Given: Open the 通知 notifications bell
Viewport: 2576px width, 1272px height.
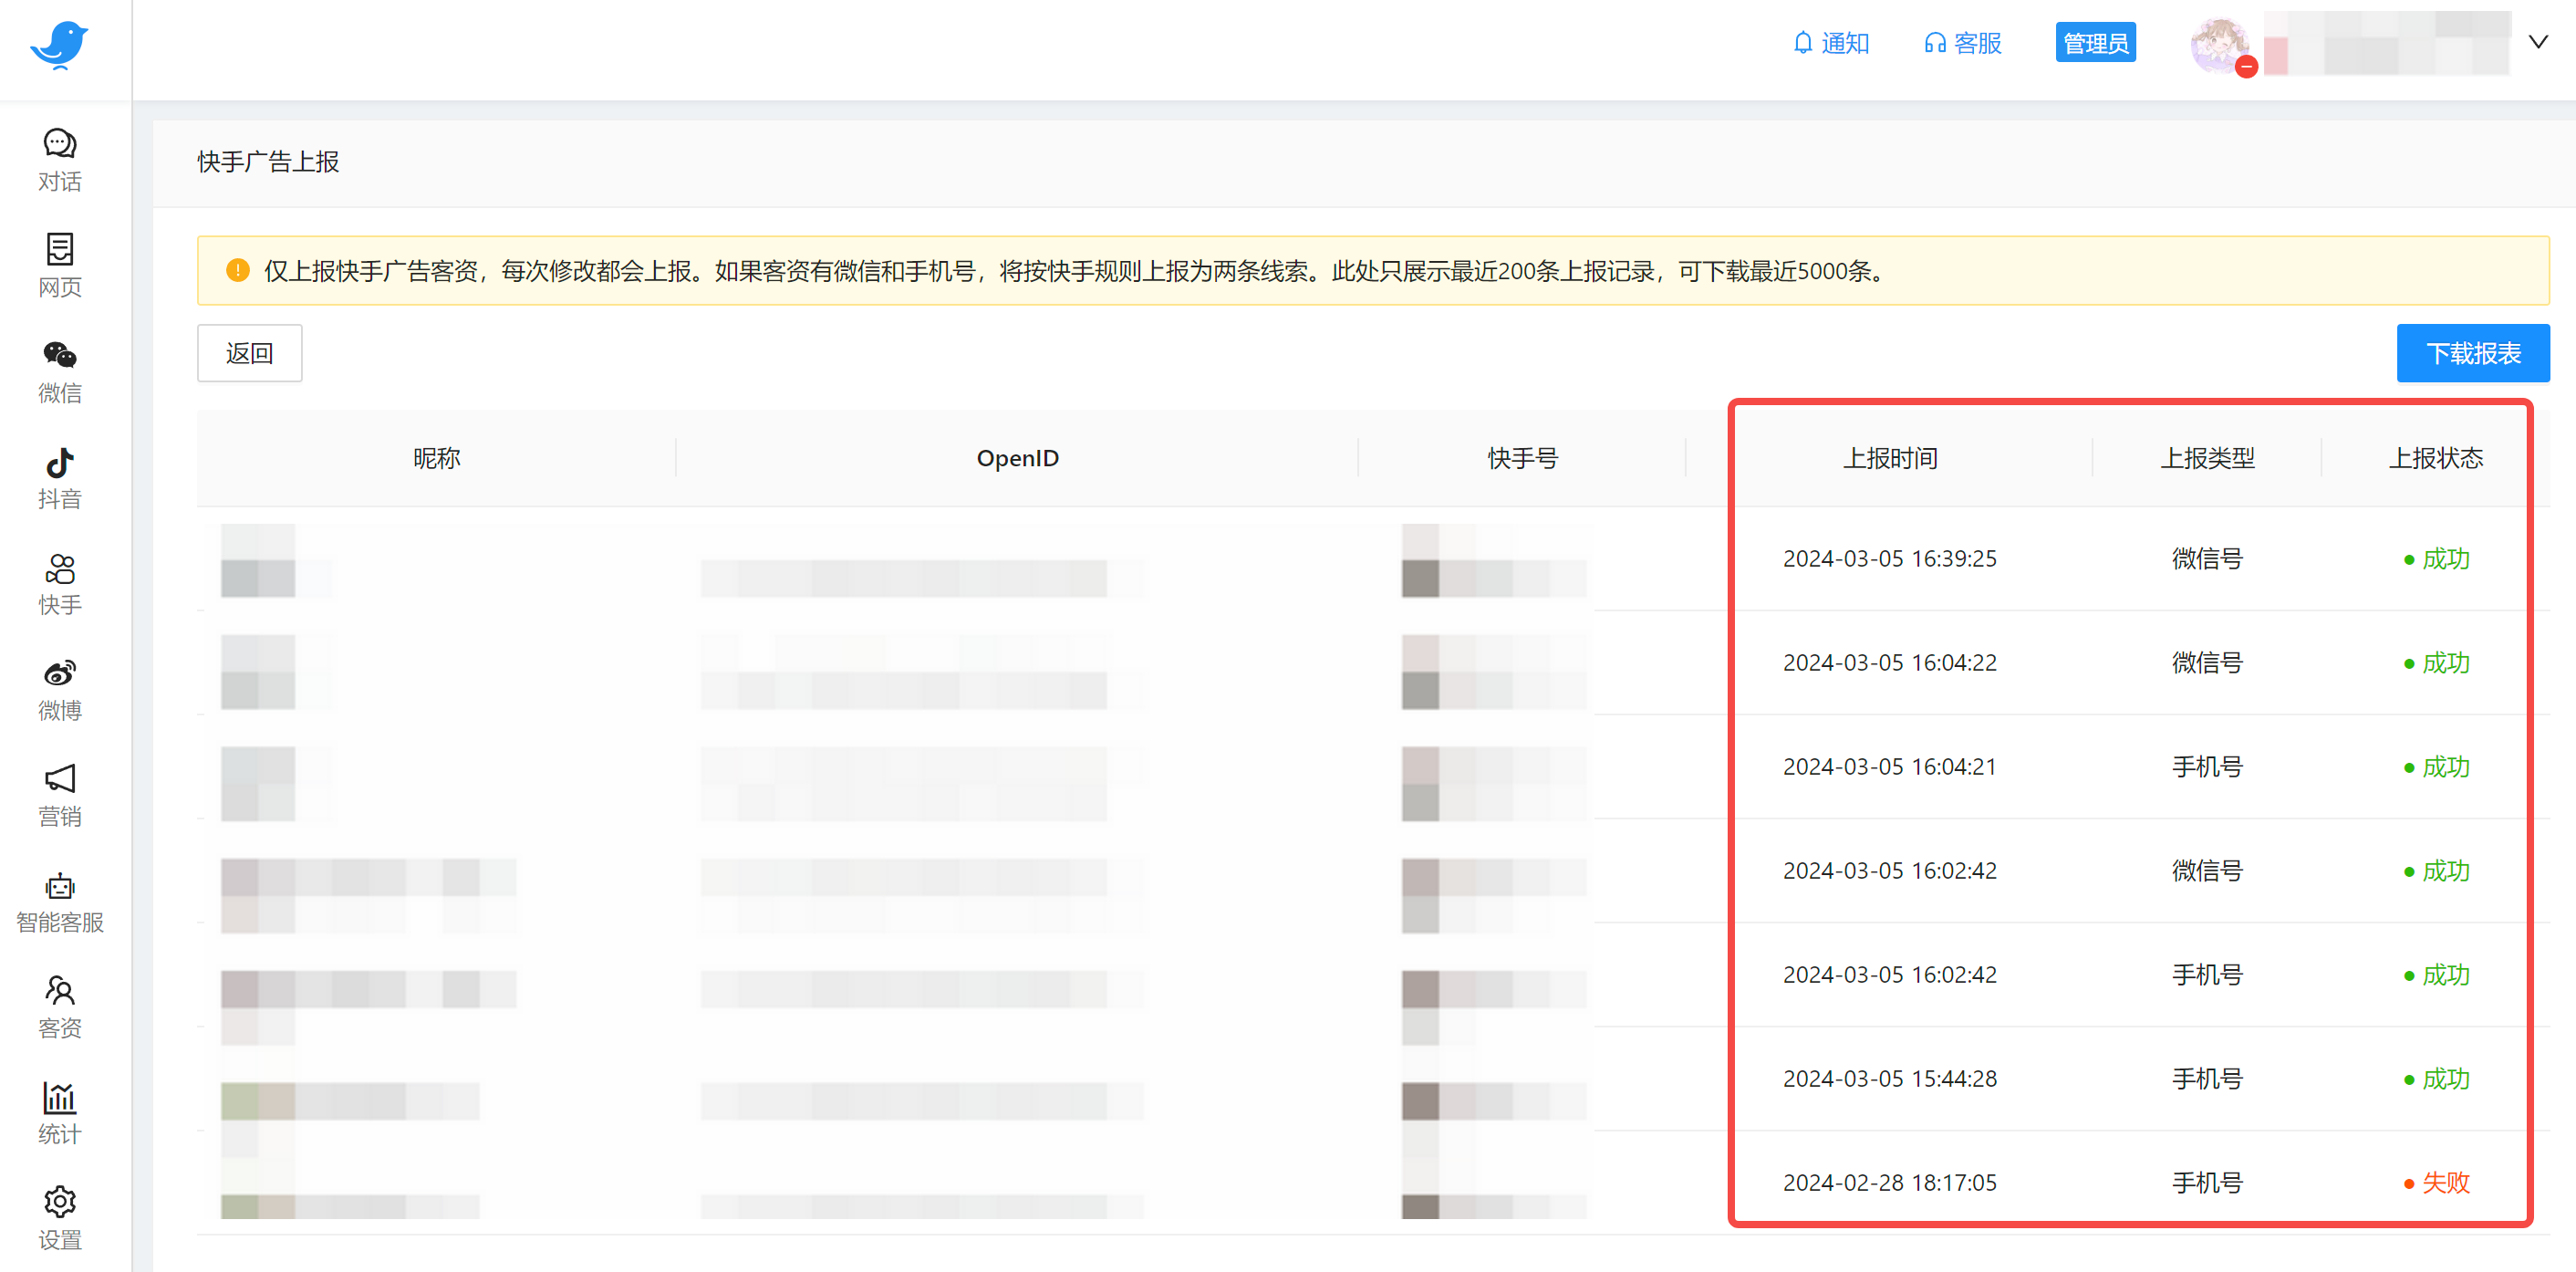Looking at the screenshot, I should pyautogui.click(x=1831, y=43).
